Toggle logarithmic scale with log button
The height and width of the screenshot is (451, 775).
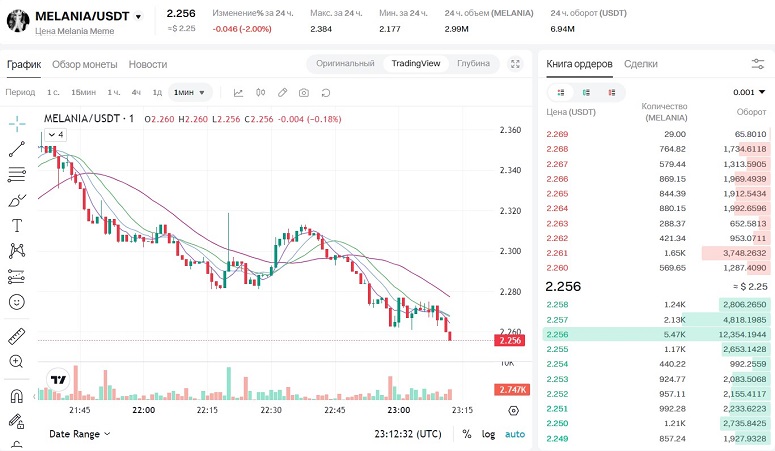pyautogui.click(x=488, y=434)
